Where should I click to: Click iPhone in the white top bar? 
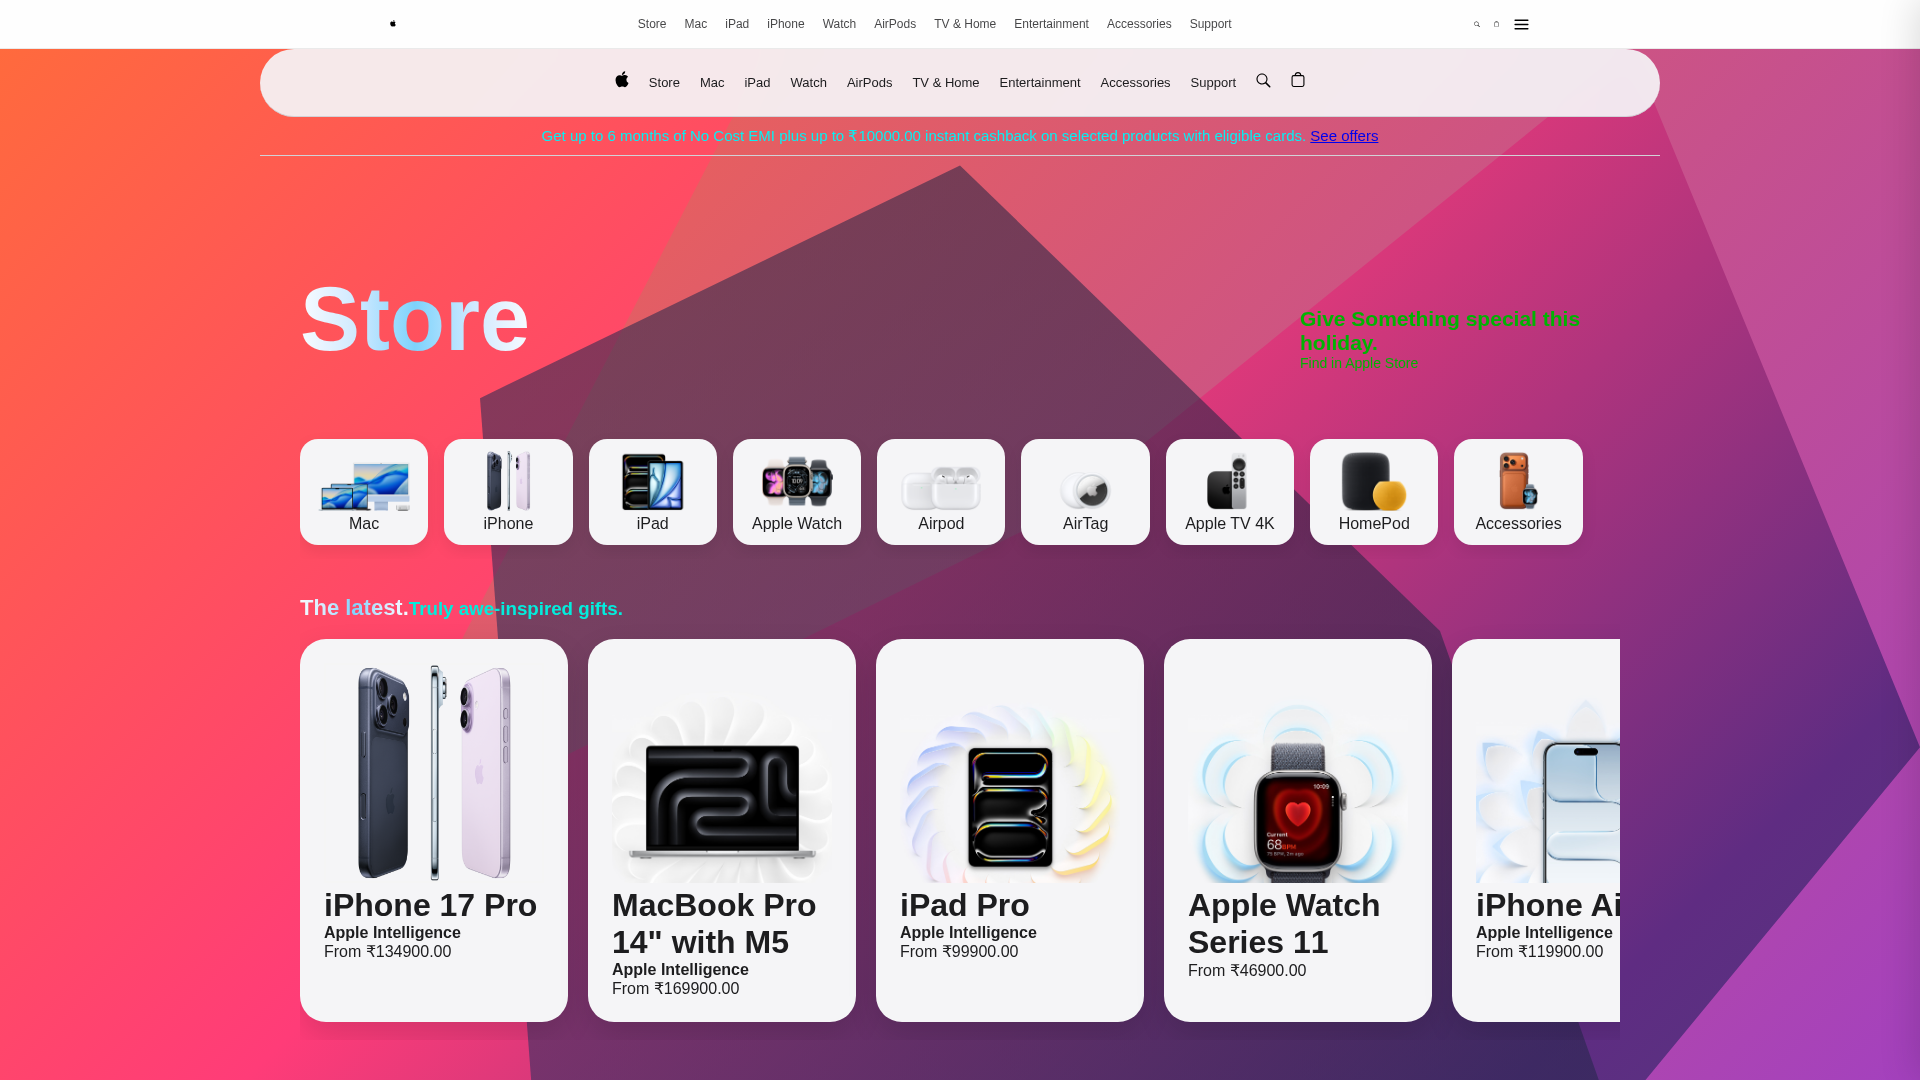tap(786, 24)
